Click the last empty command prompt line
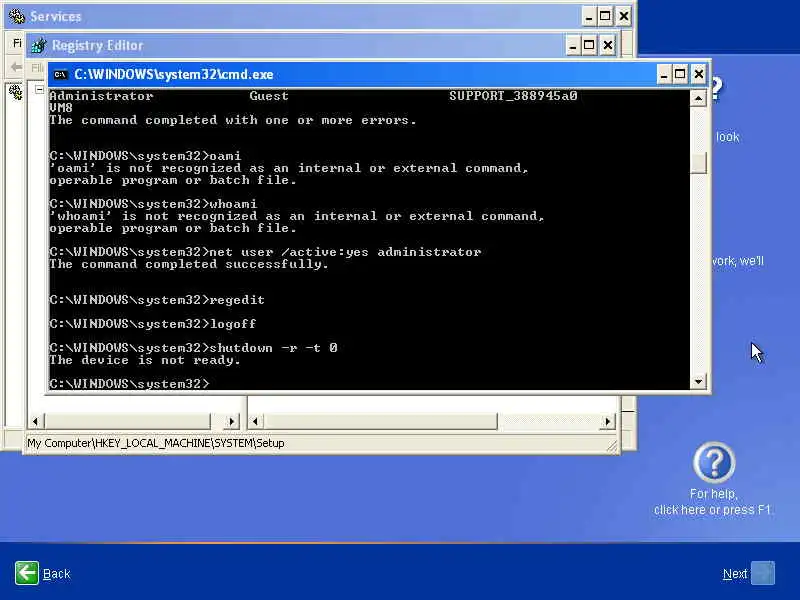 coord(130,384)
